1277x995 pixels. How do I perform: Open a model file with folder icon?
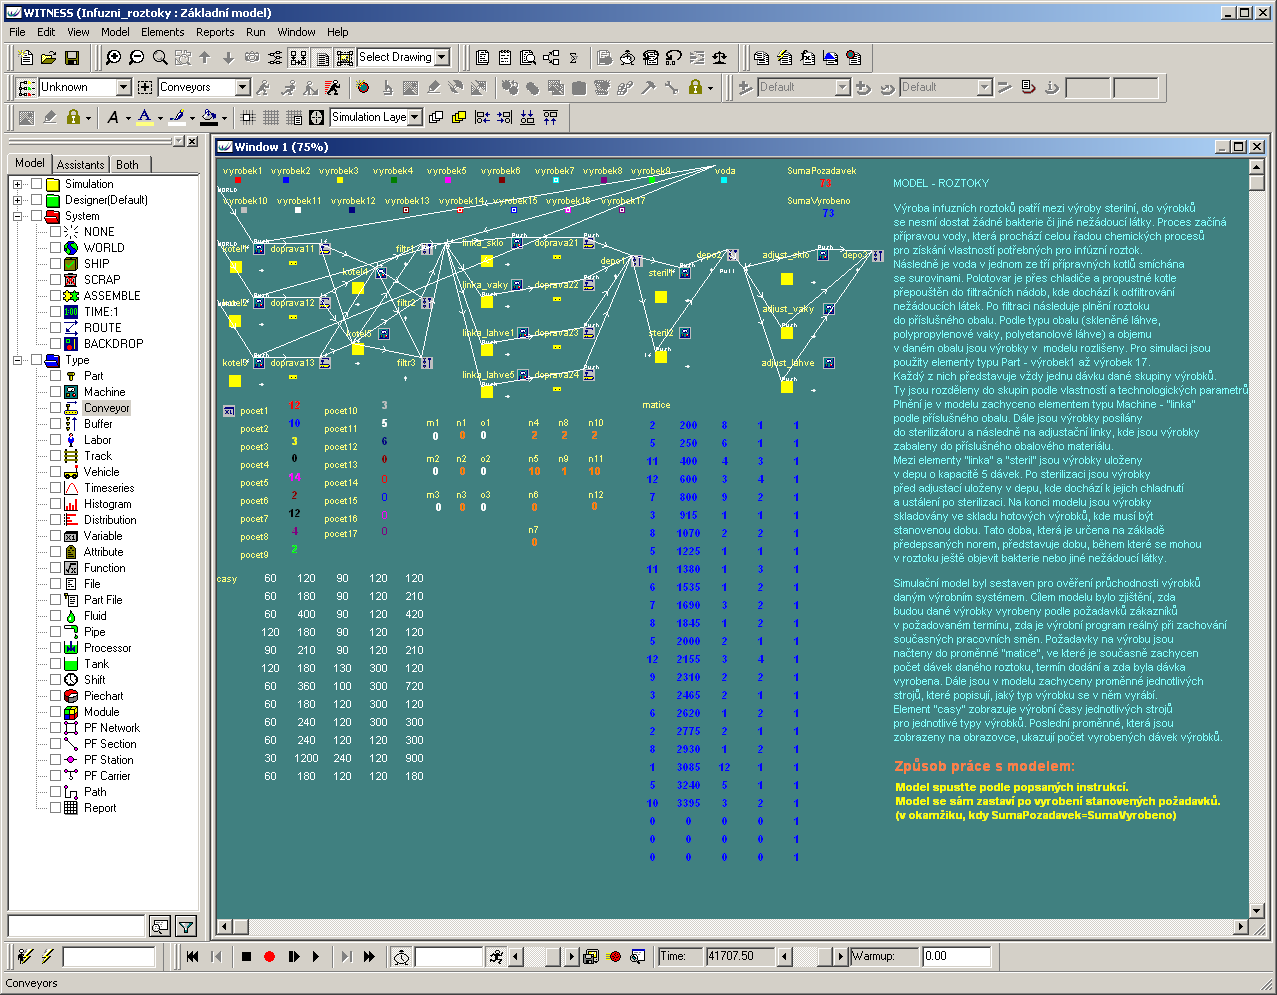[x=48, y=58]
